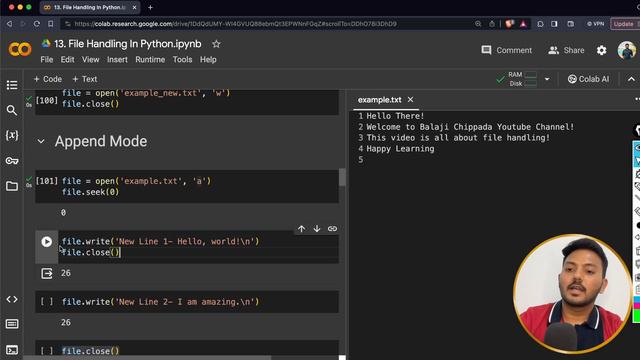Open the View menu
Viewport: 640px width, 360px height.
coord(91,60)
